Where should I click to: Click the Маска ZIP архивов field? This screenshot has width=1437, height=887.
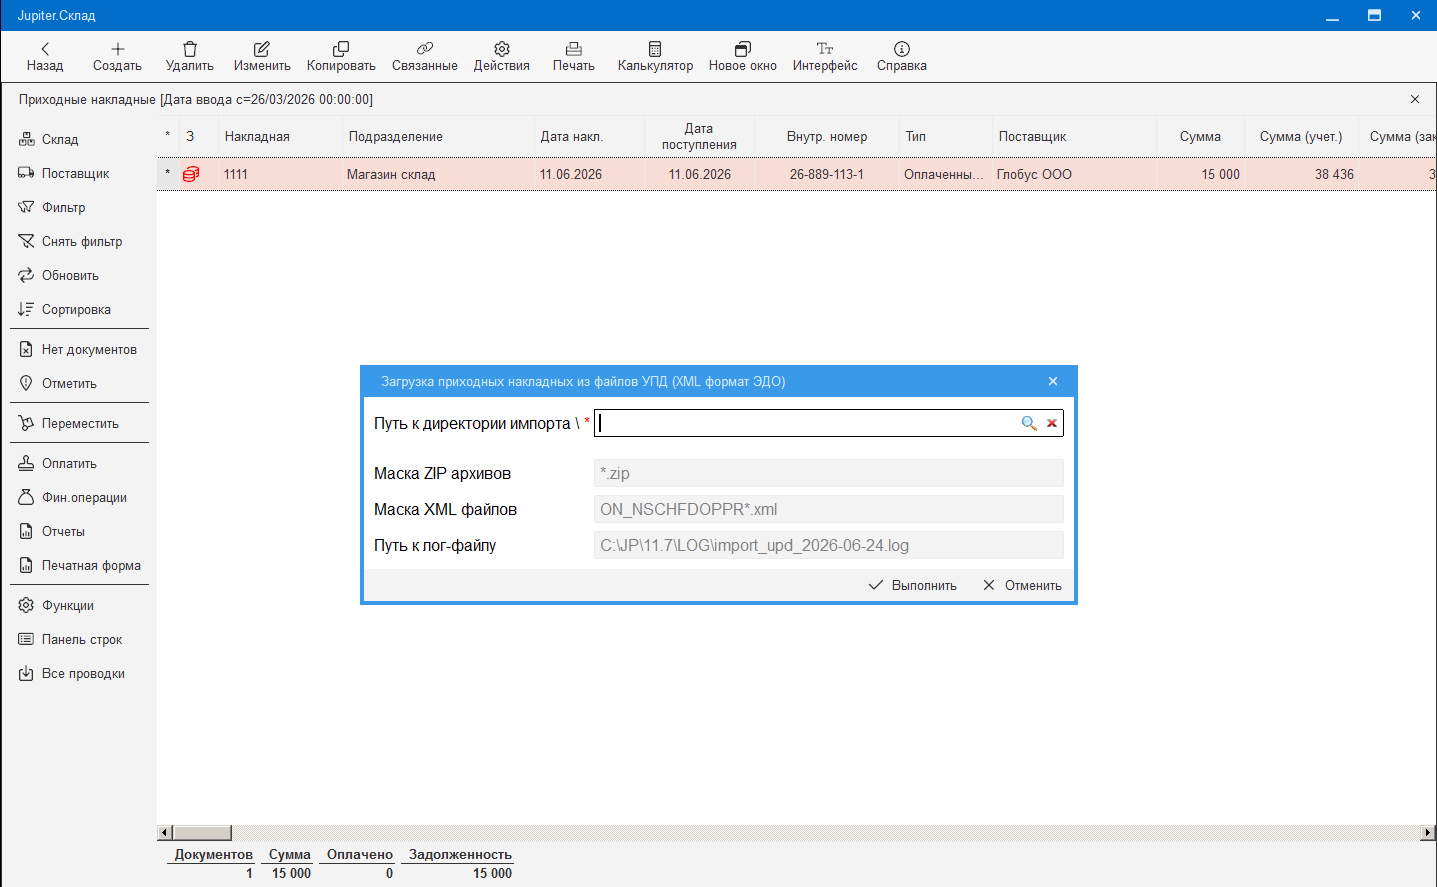pos(828,473)
